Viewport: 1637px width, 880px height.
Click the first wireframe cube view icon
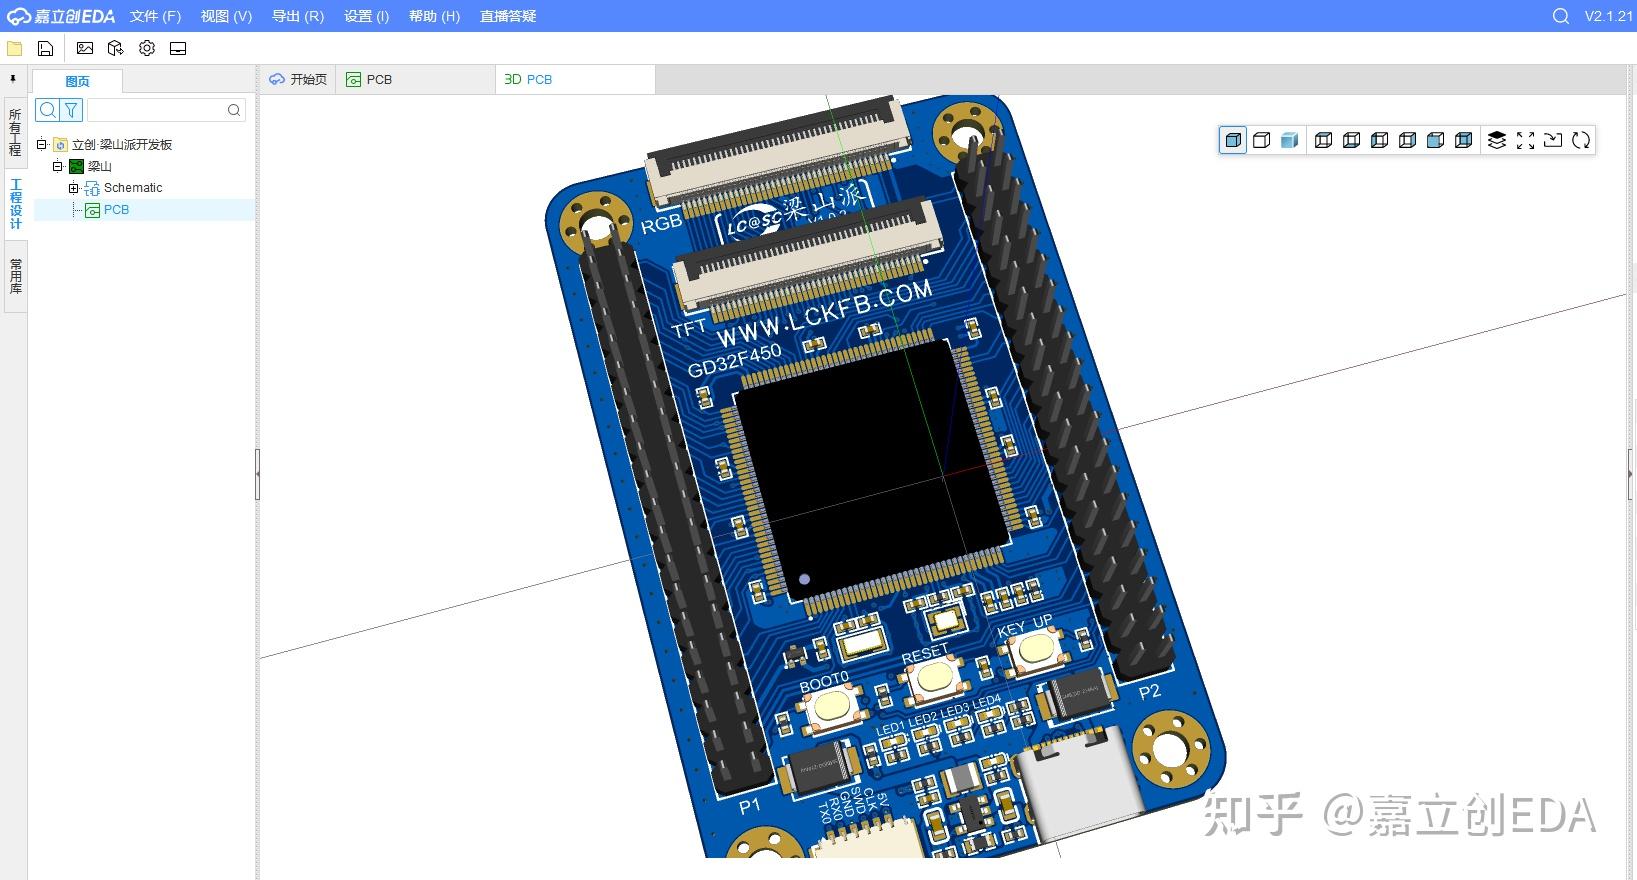point(1323,140)
